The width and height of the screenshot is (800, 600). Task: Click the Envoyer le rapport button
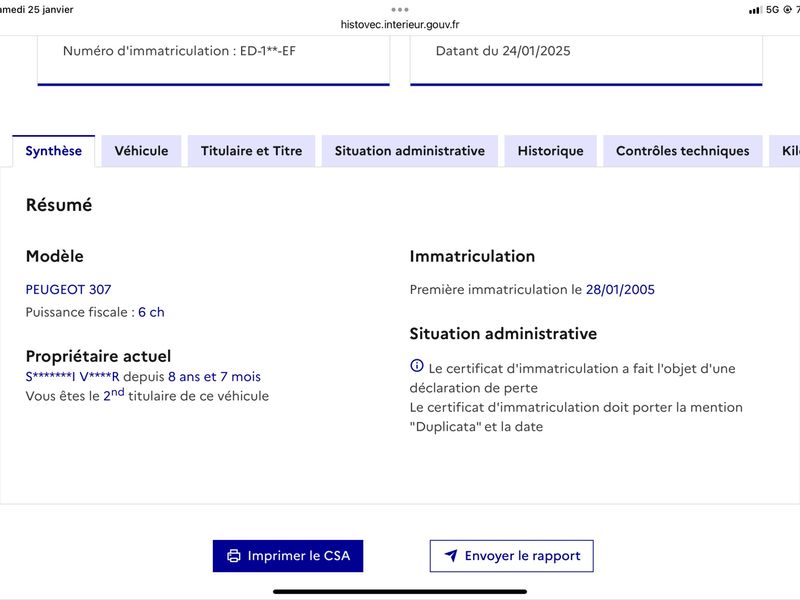[x=511, y=556]
